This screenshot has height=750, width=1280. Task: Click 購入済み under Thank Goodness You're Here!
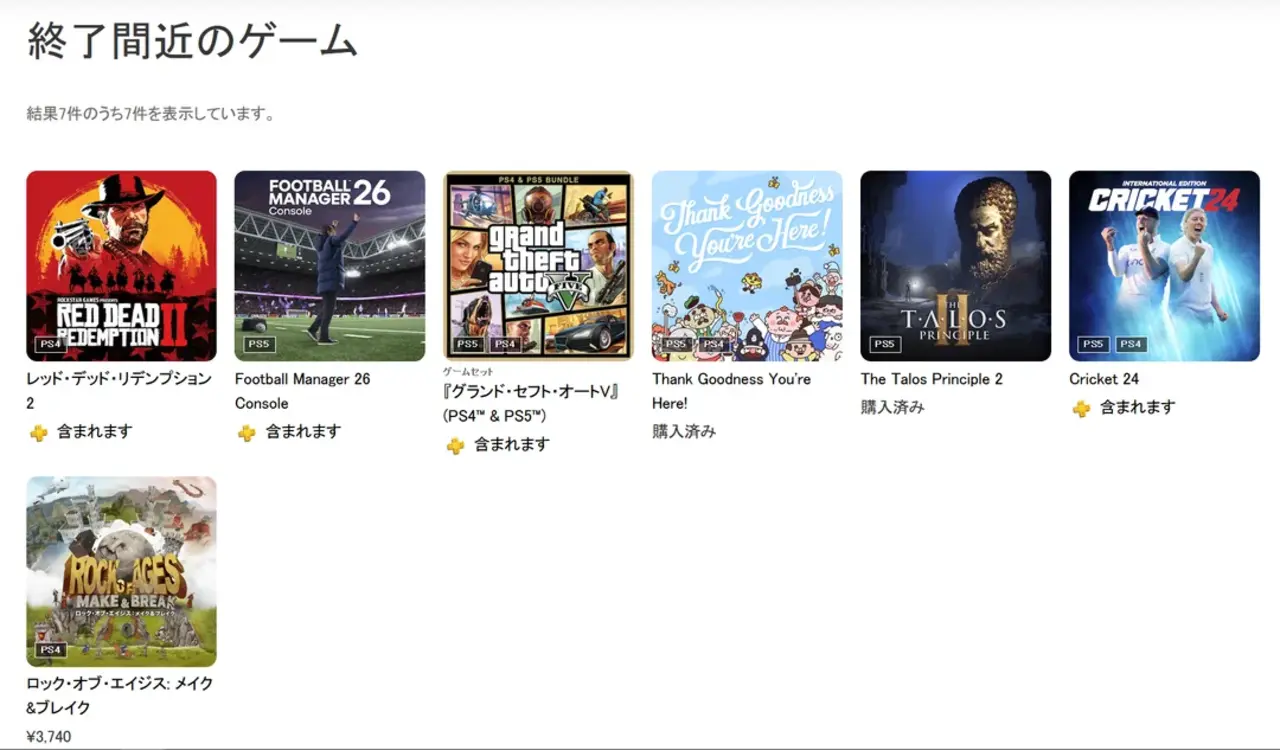(684, 432)
